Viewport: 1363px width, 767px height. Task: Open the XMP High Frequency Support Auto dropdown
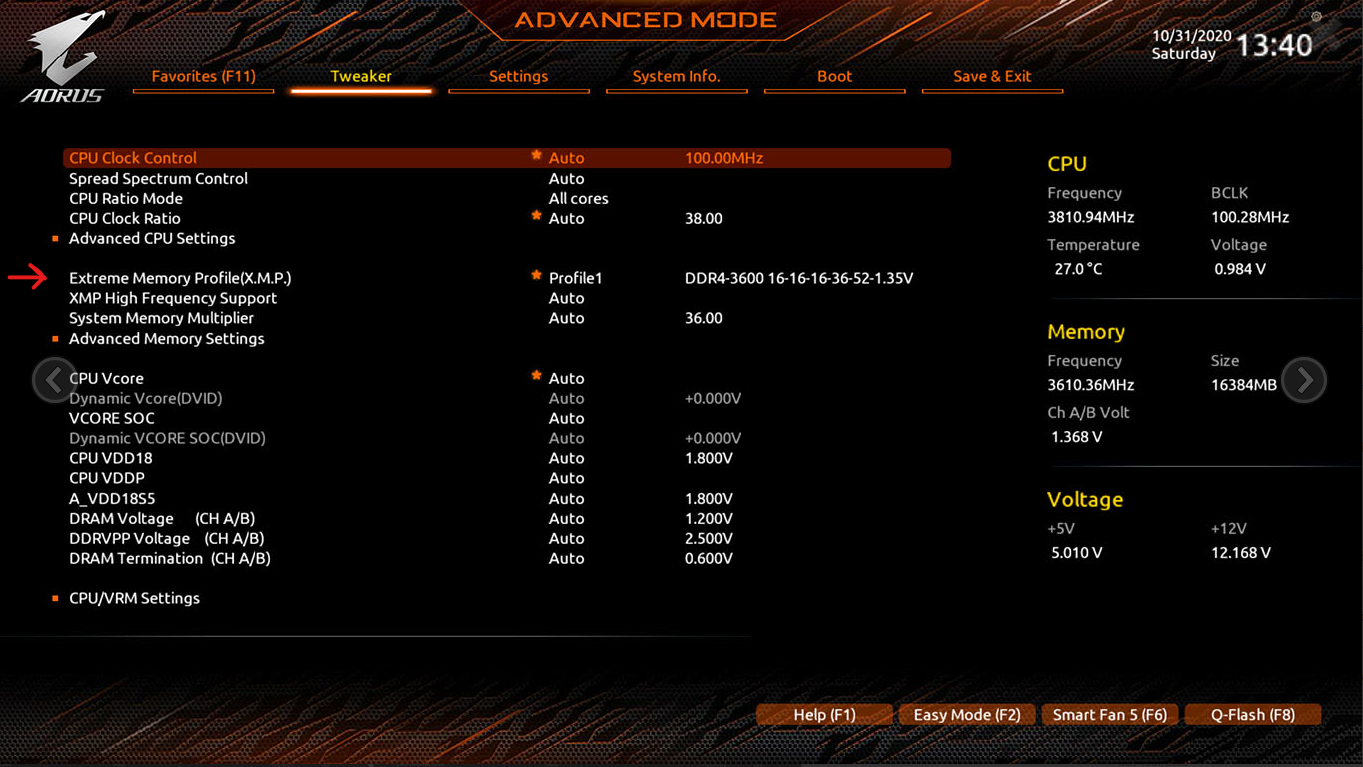tap(566, 298)
